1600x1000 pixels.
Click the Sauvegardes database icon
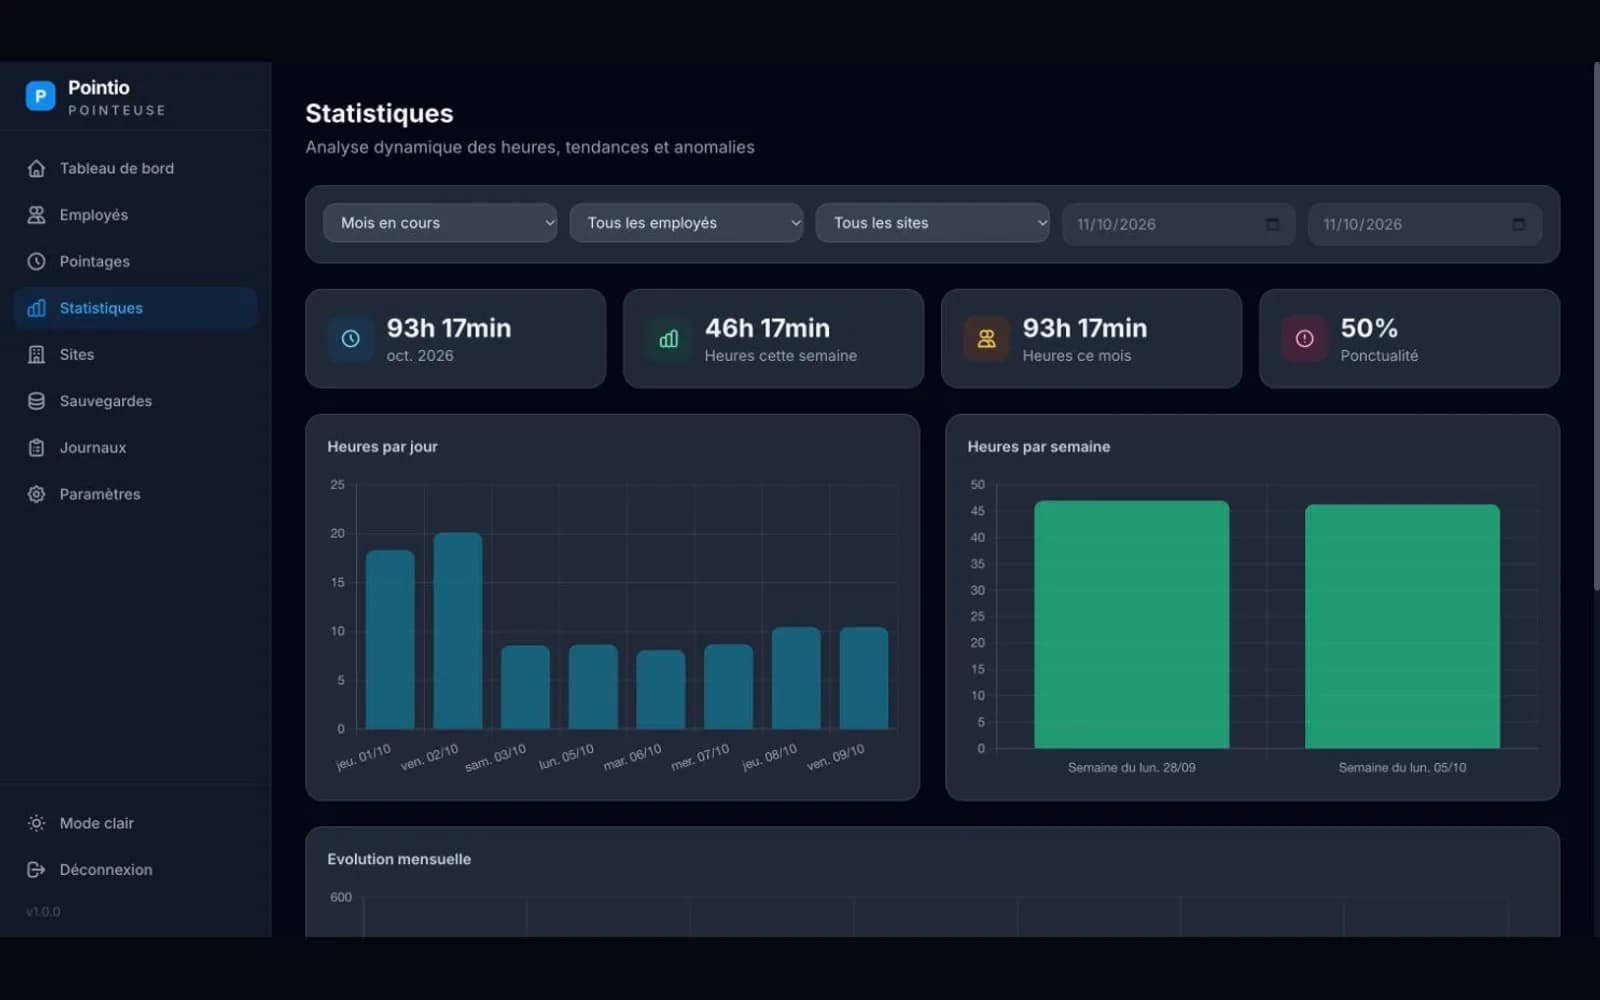pyautogui.click(x=36, y=401)
